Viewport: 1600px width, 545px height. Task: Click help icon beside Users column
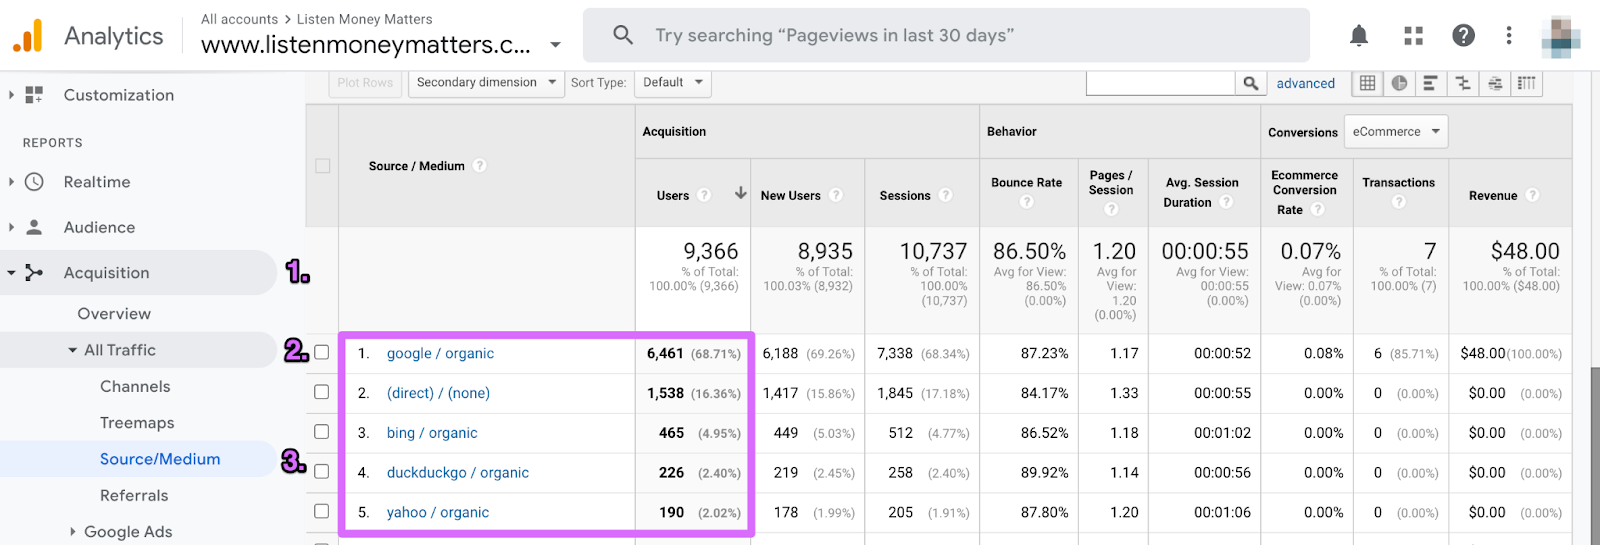(x=704, y=195)
